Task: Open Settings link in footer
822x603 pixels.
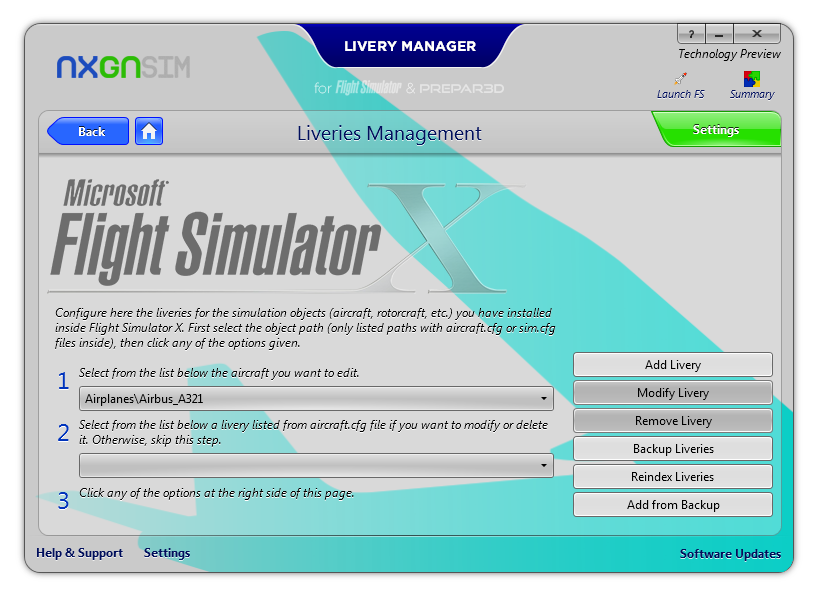Action: pos(167,553)
